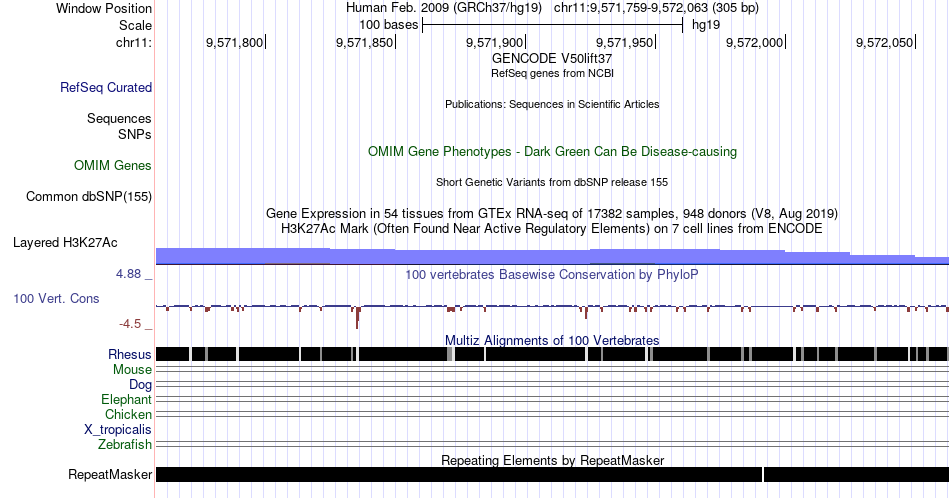Click the right RepeatMasker black block
This screenshot has width=950, height=498.
[857, 474]
